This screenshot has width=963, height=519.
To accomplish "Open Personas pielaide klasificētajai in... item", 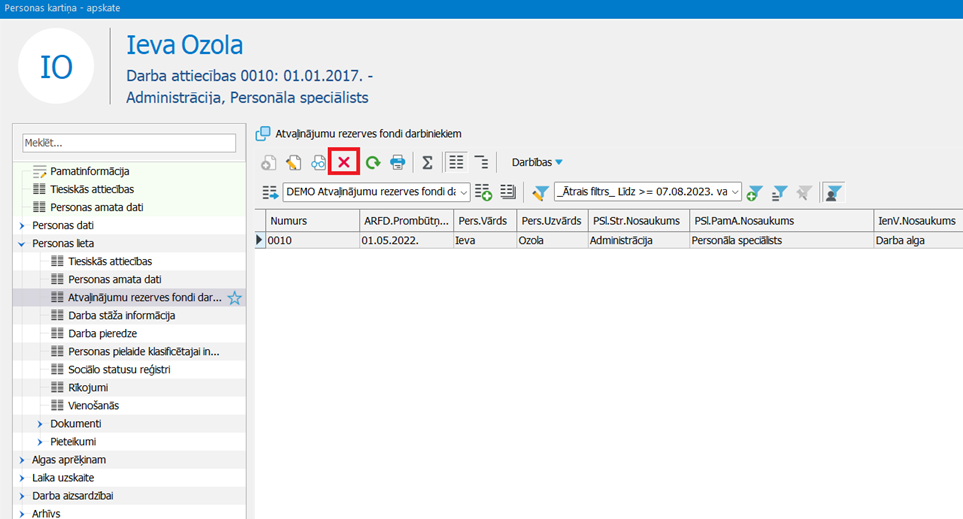I will tap(144, 351).
